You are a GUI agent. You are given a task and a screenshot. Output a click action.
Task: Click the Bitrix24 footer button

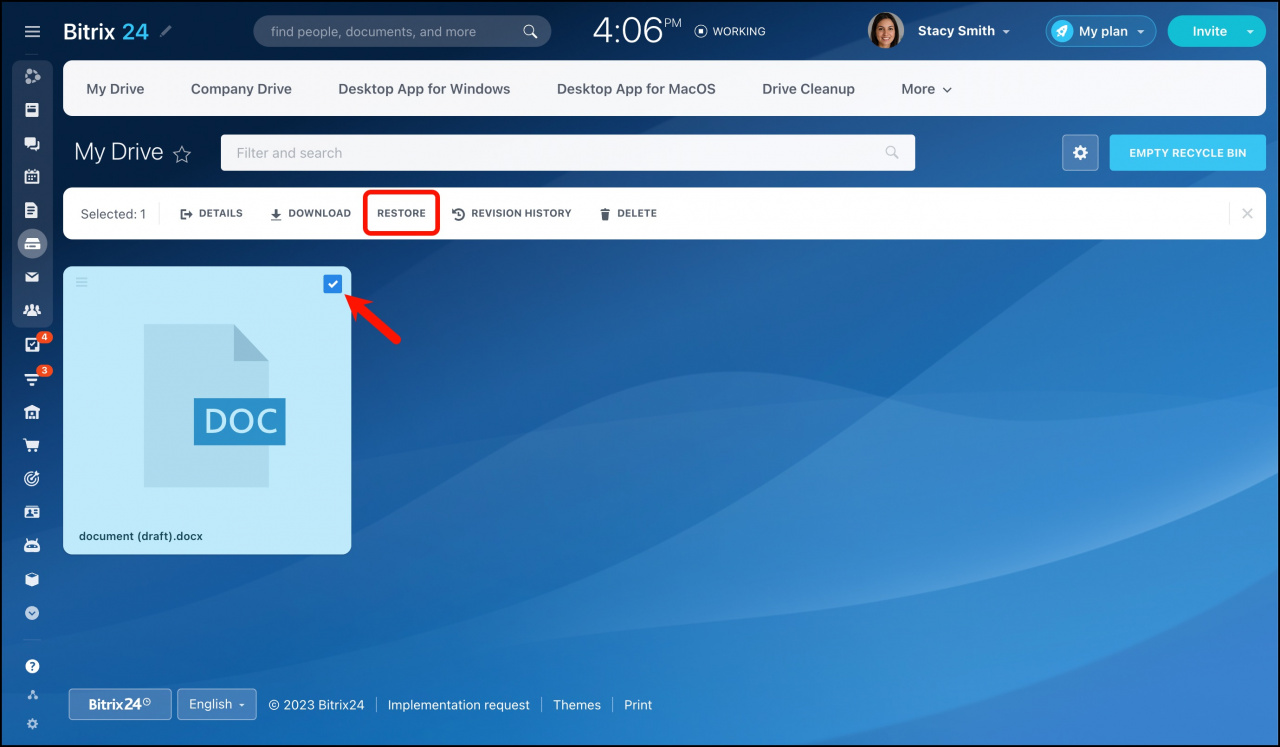(120, 704)
